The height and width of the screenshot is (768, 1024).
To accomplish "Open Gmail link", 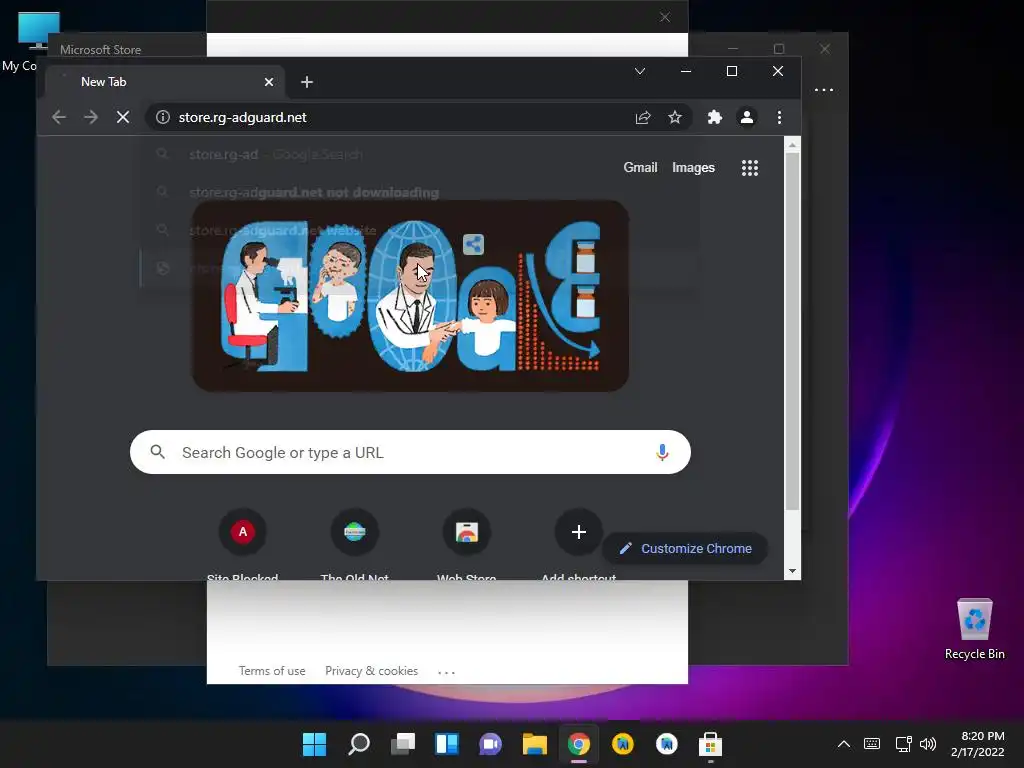I will (640, 168).
